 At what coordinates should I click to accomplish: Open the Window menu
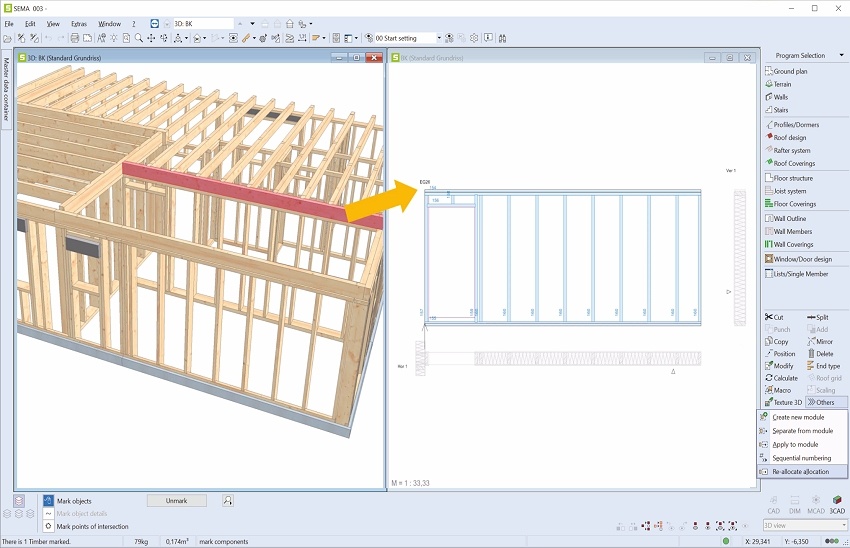coord(109,24)
